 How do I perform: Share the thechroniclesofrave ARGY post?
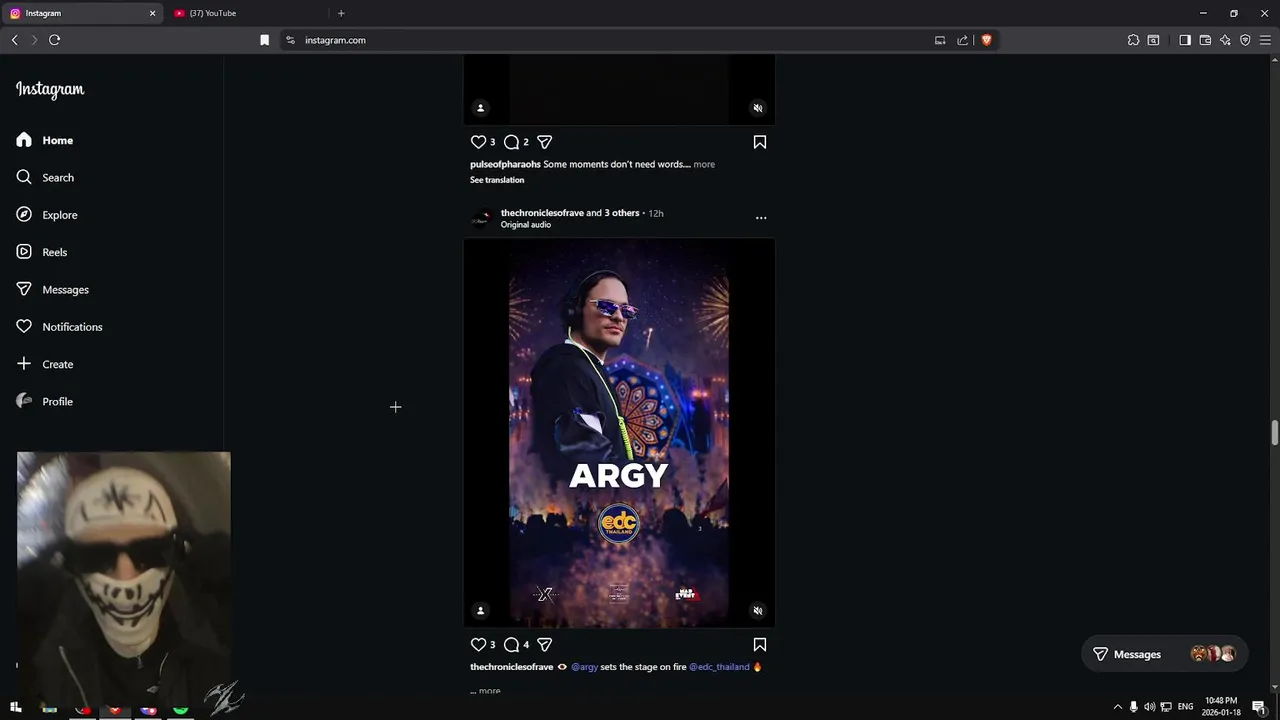pyautogui.click(x=544, y=645)
